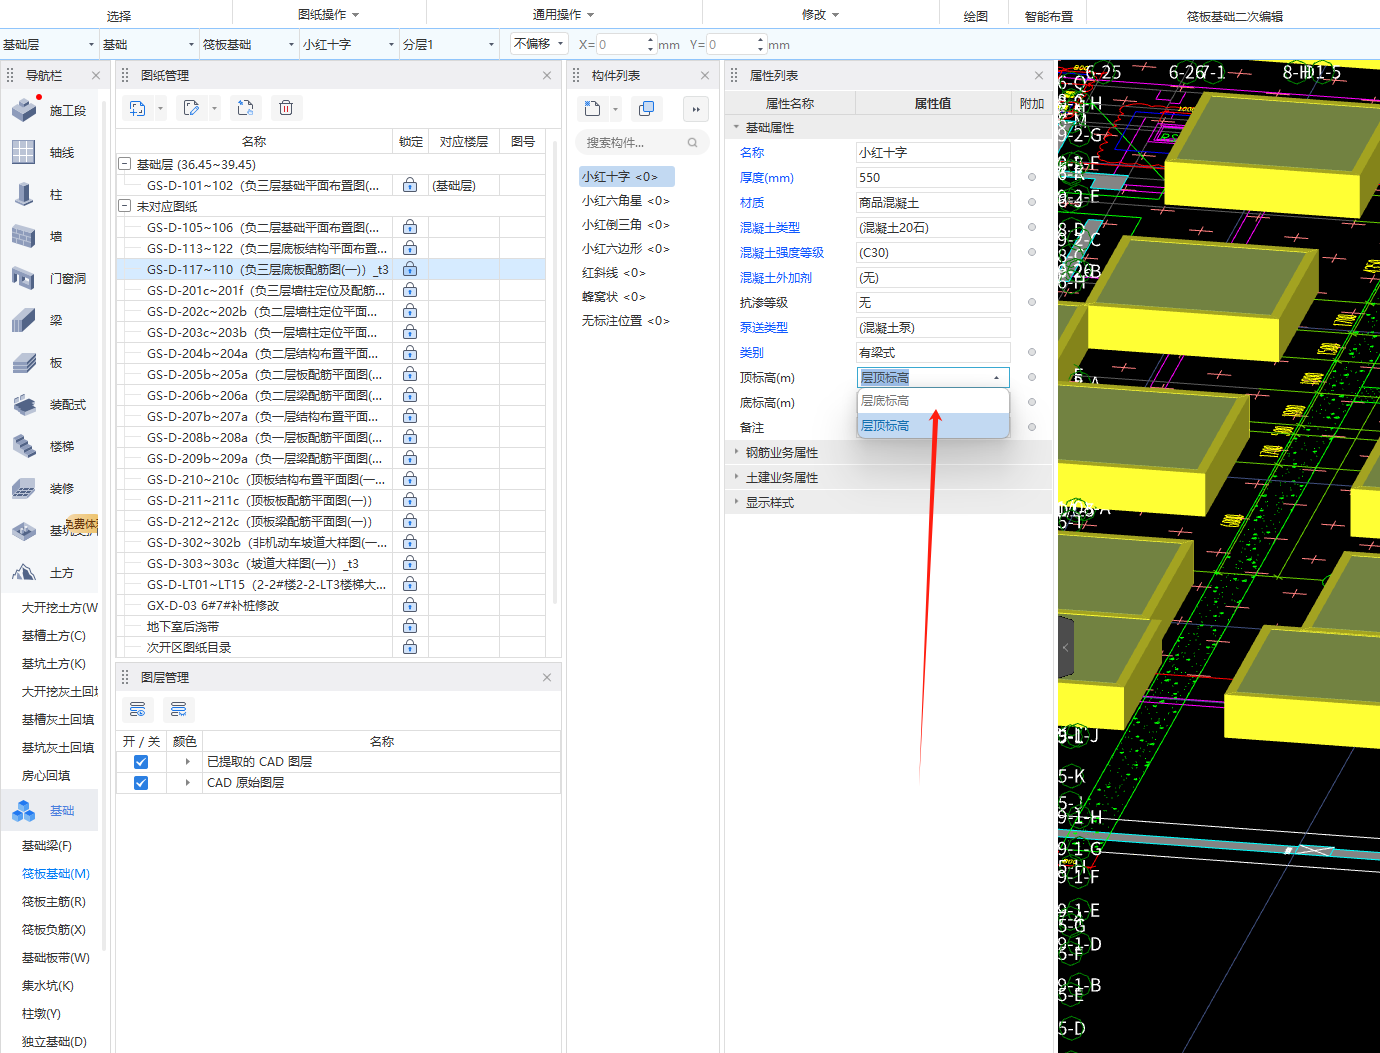
Task: Click the 柱 column icon in navigation bar
Action: pos(24,195)
